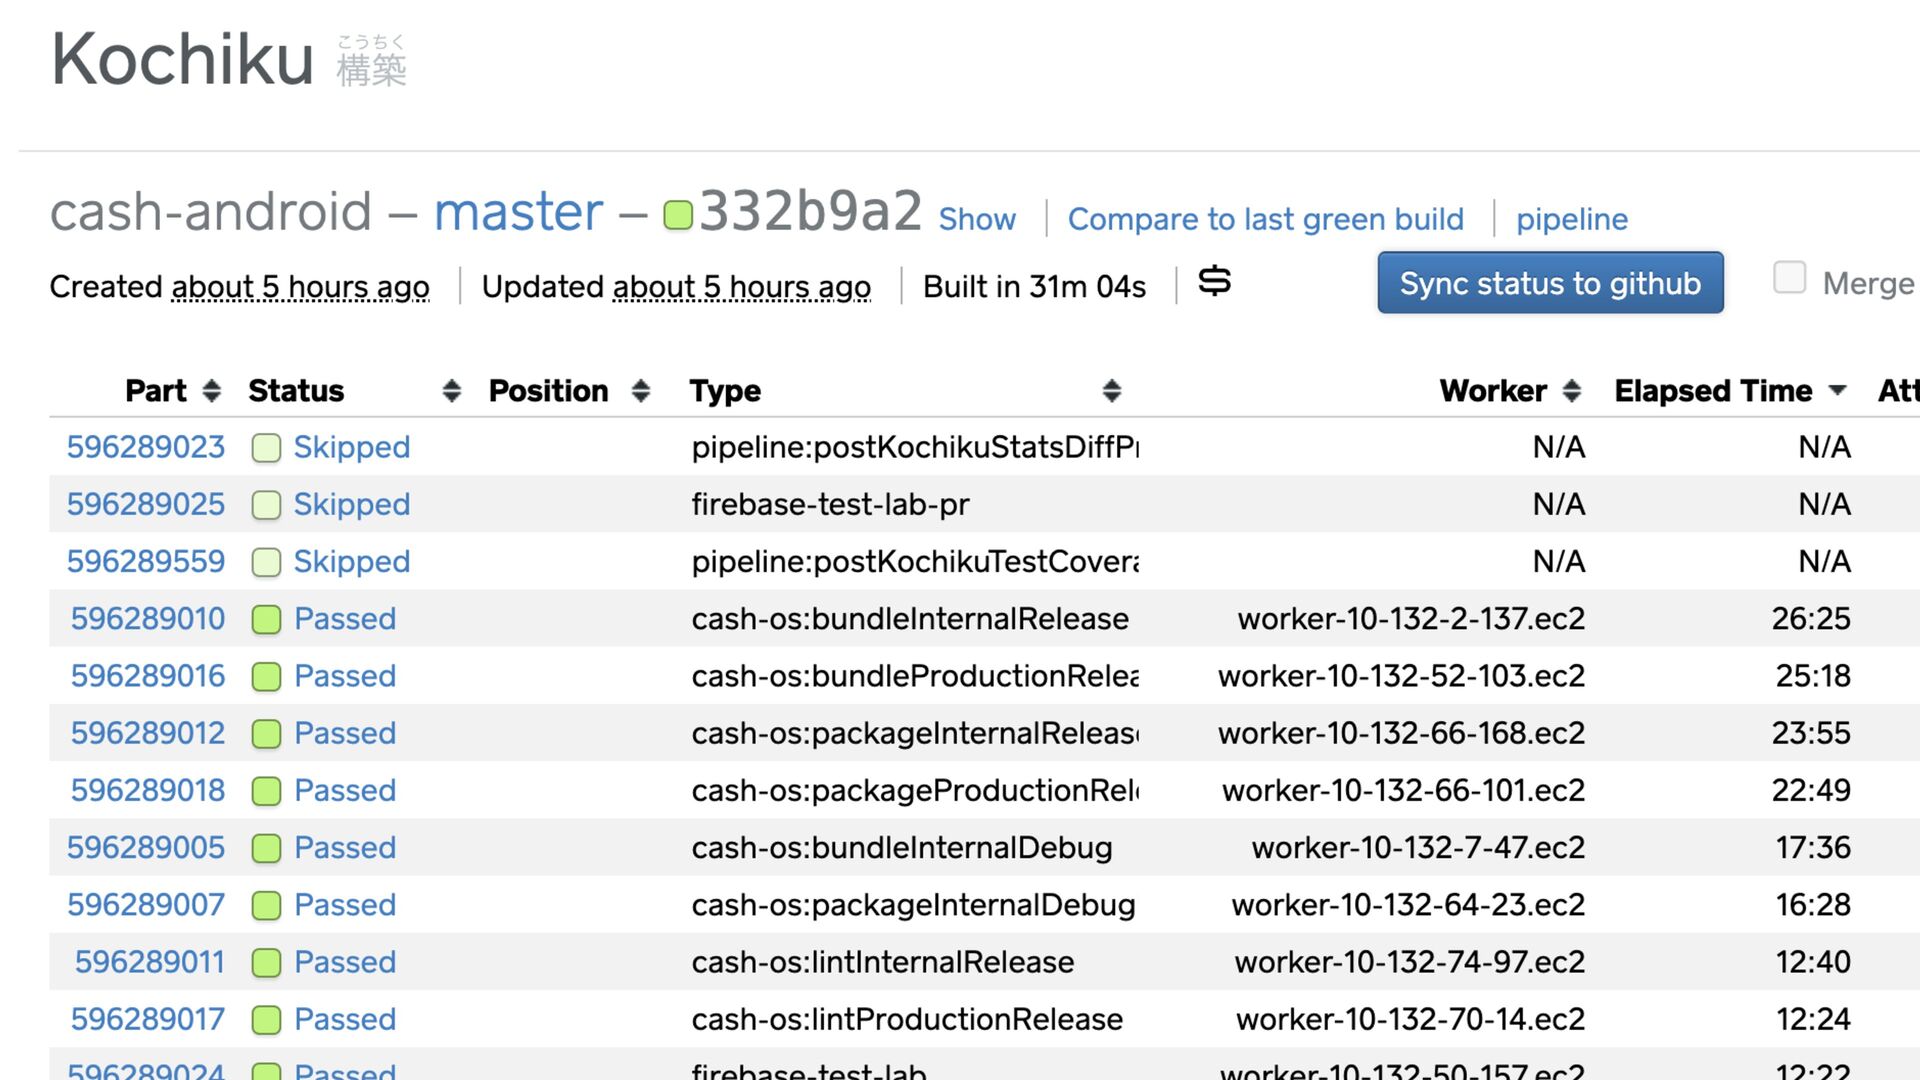The height and width of the screenshot is (1080, 1920).
Task: Click the Position column sort arrows
Action: [641, 391]
